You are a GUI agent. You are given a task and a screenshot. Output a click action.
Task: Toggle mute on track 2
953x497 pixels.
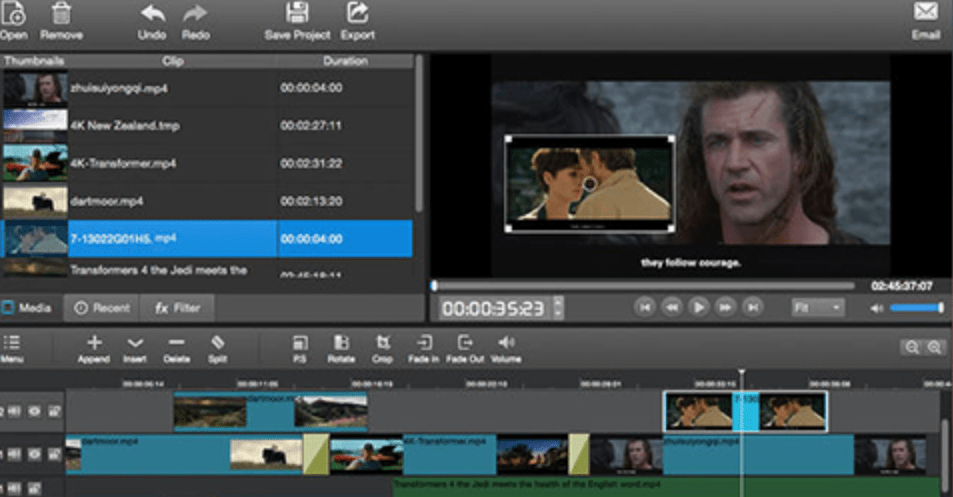pos(15,411)
